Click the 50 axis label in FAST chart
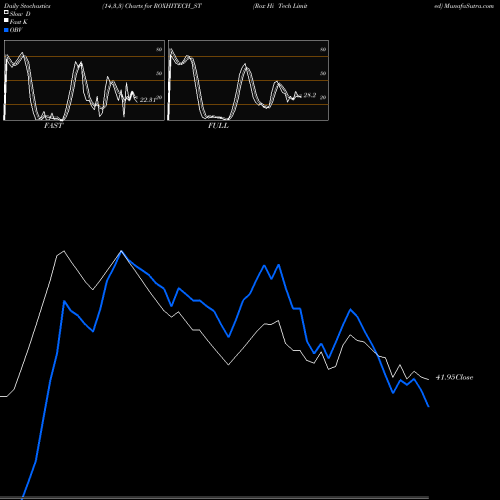Image resolution: width=500 pixels, height=500 pixels. click(159, 73)
